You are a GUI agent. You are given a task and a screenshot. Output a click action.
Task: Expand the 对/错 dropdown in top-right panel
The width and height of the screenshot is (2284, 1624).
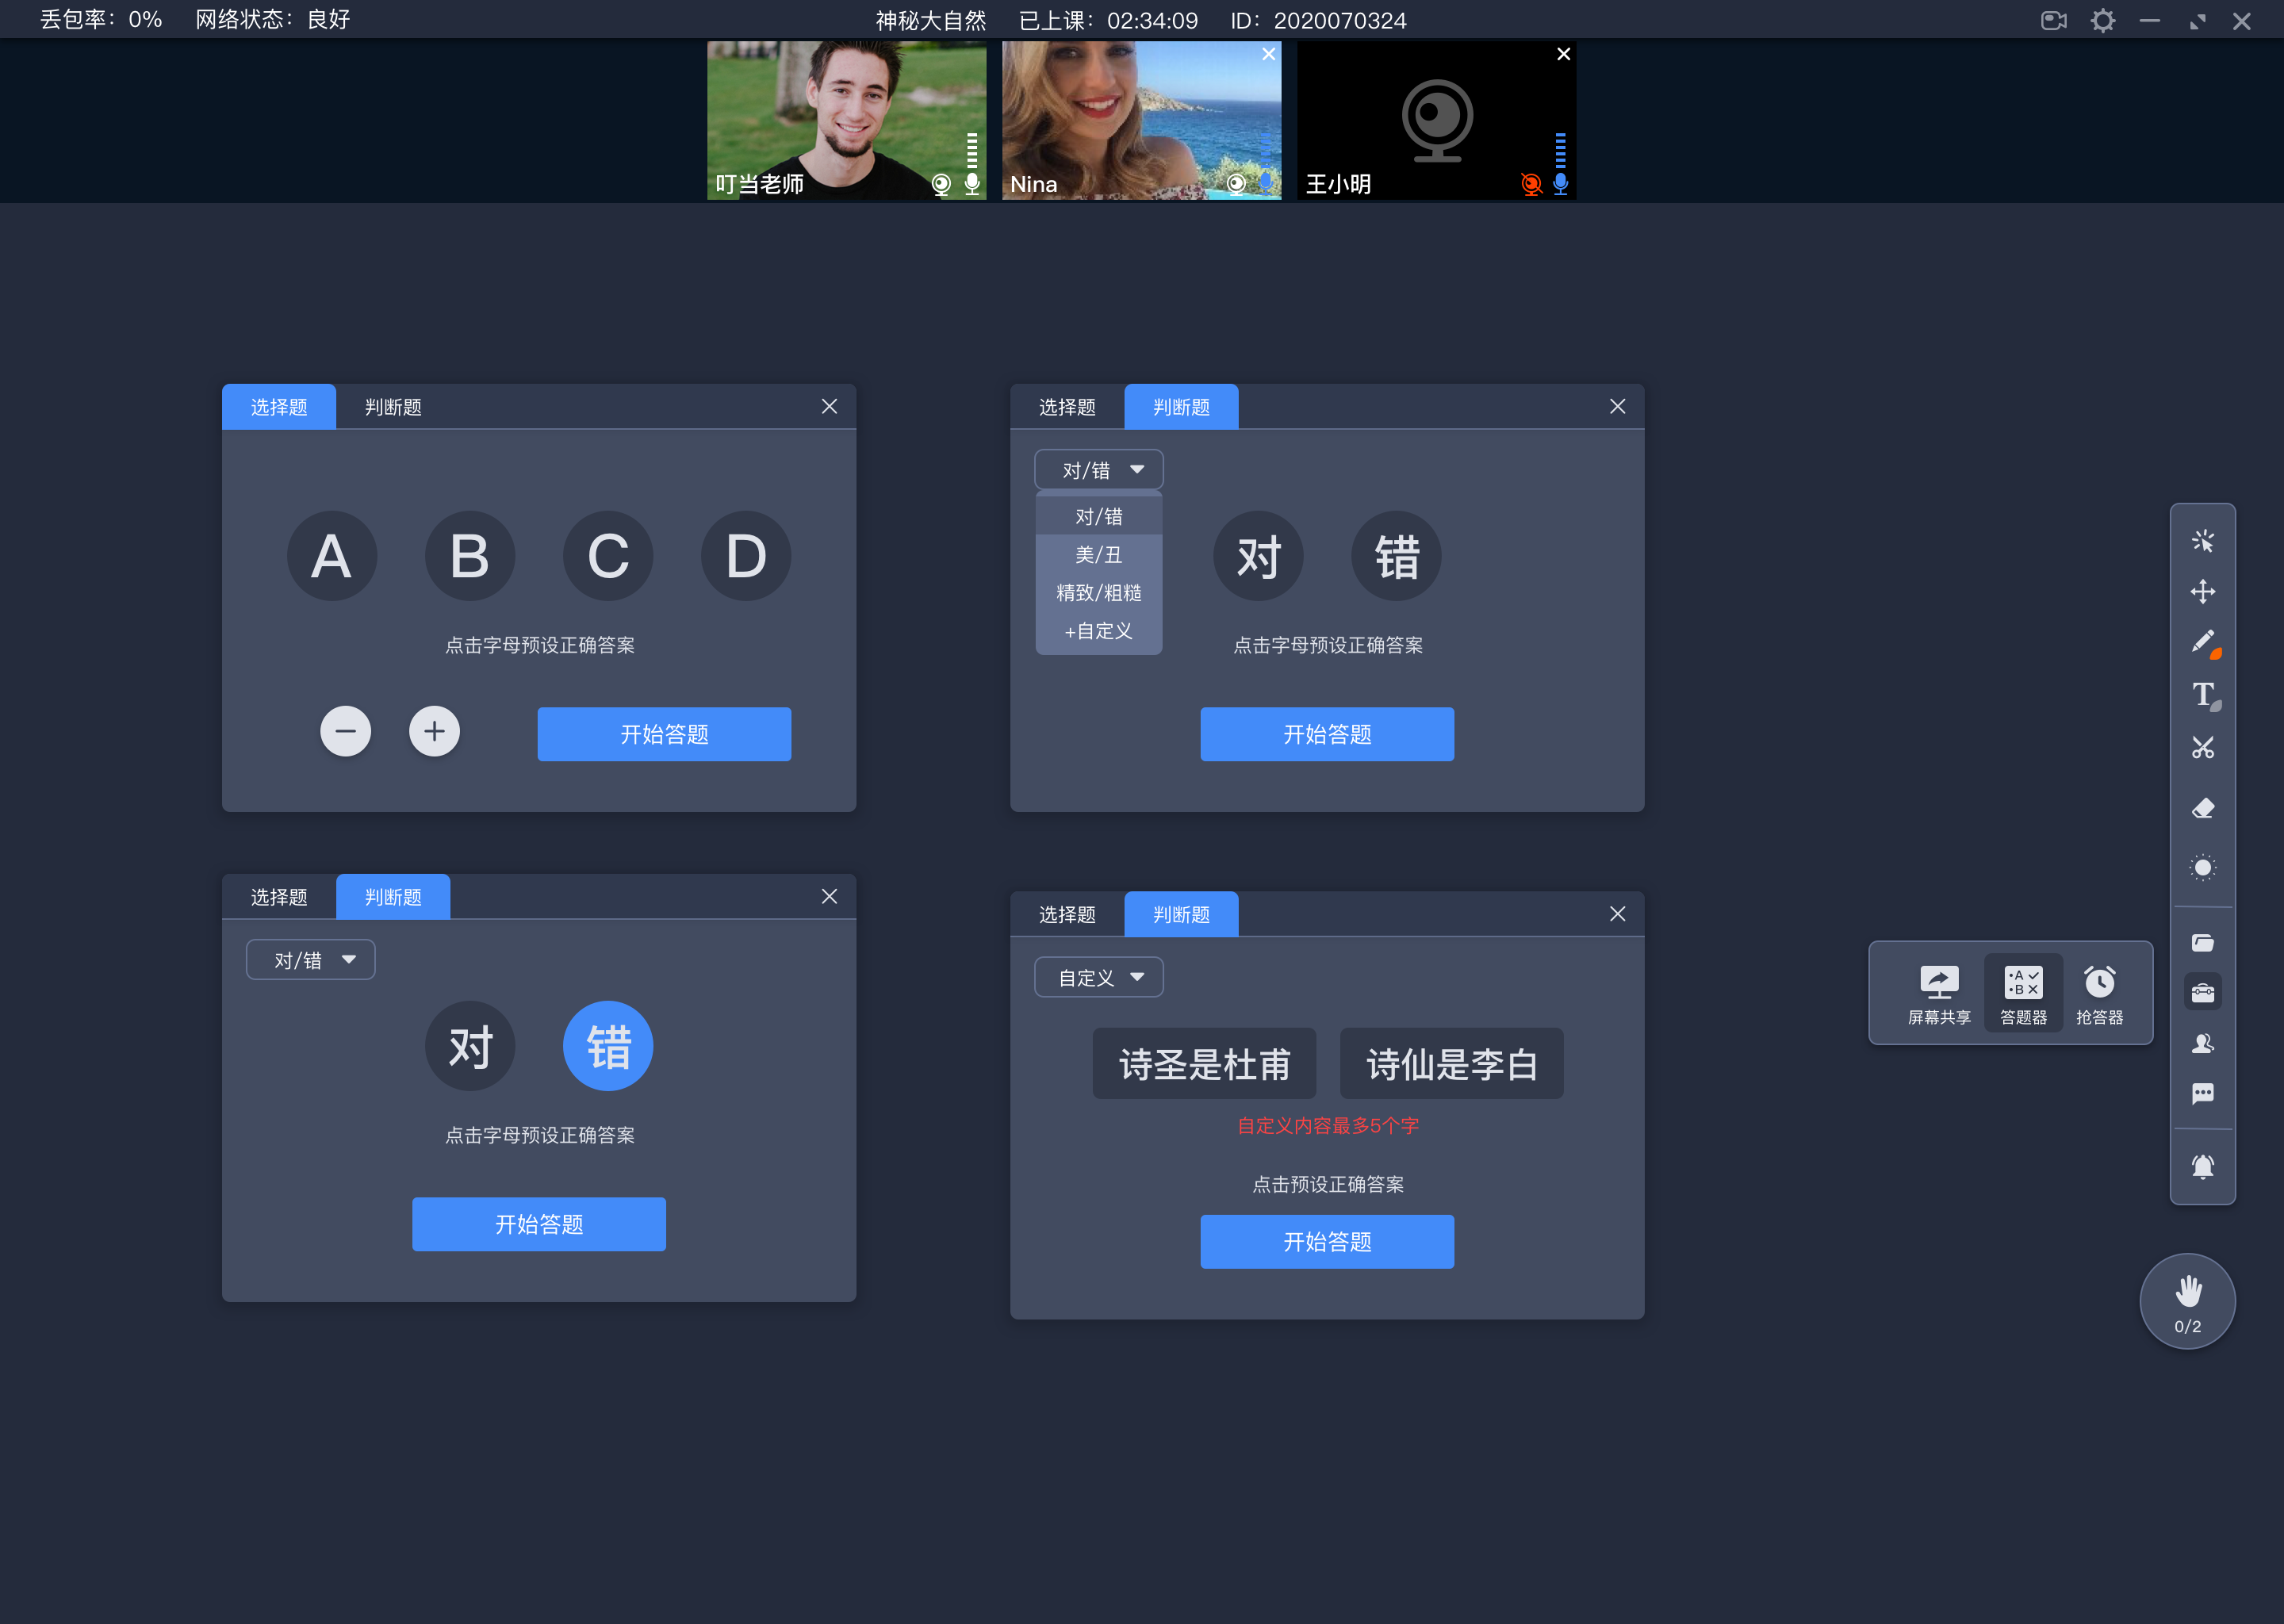pyautogui.click(x=1093, y=469)
